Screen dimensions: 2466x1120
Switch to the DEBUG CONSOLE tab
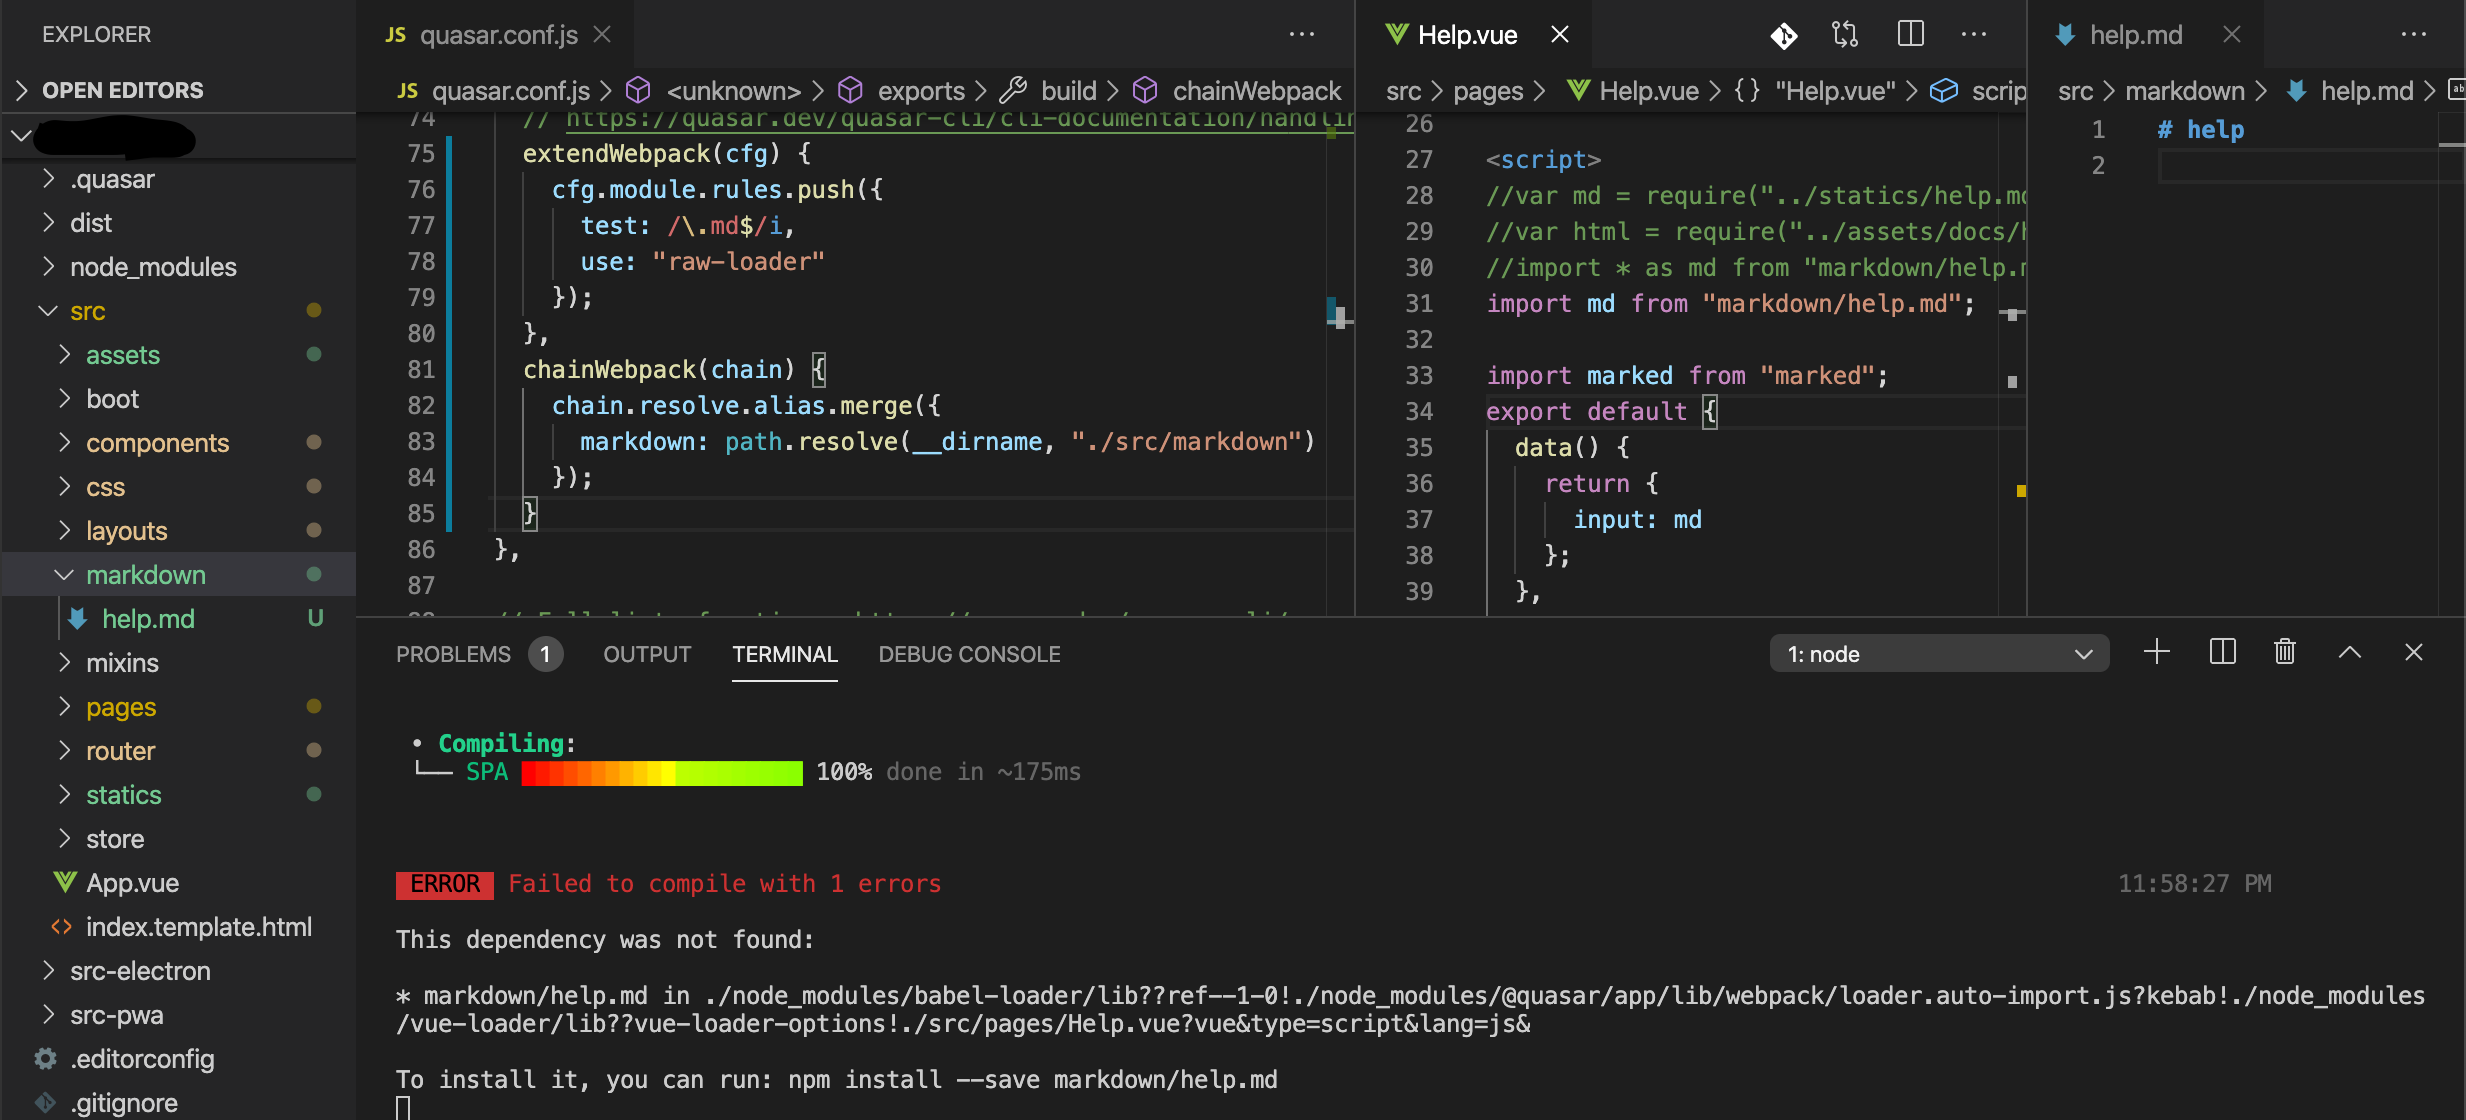[x=968, y=654]
